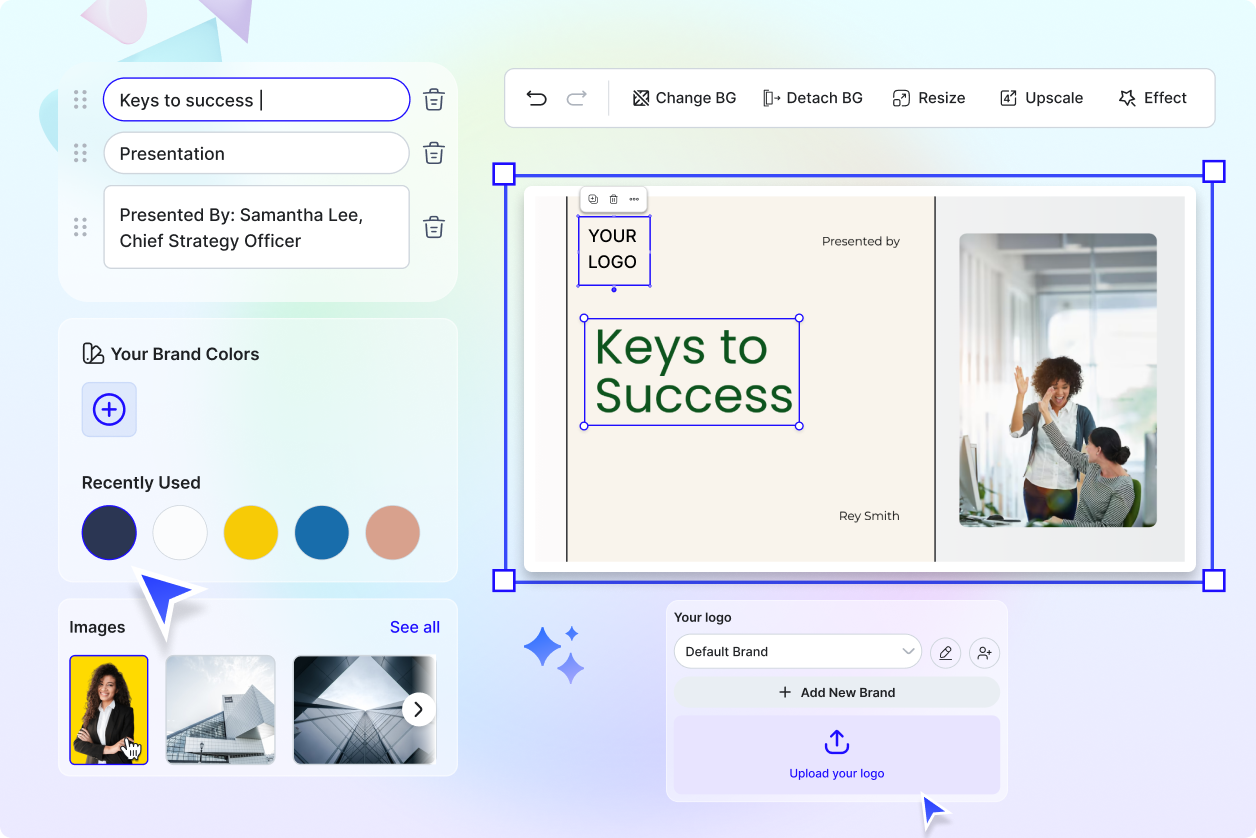
Task: Select the yellow recently used swatch
Action: point(251,532)
